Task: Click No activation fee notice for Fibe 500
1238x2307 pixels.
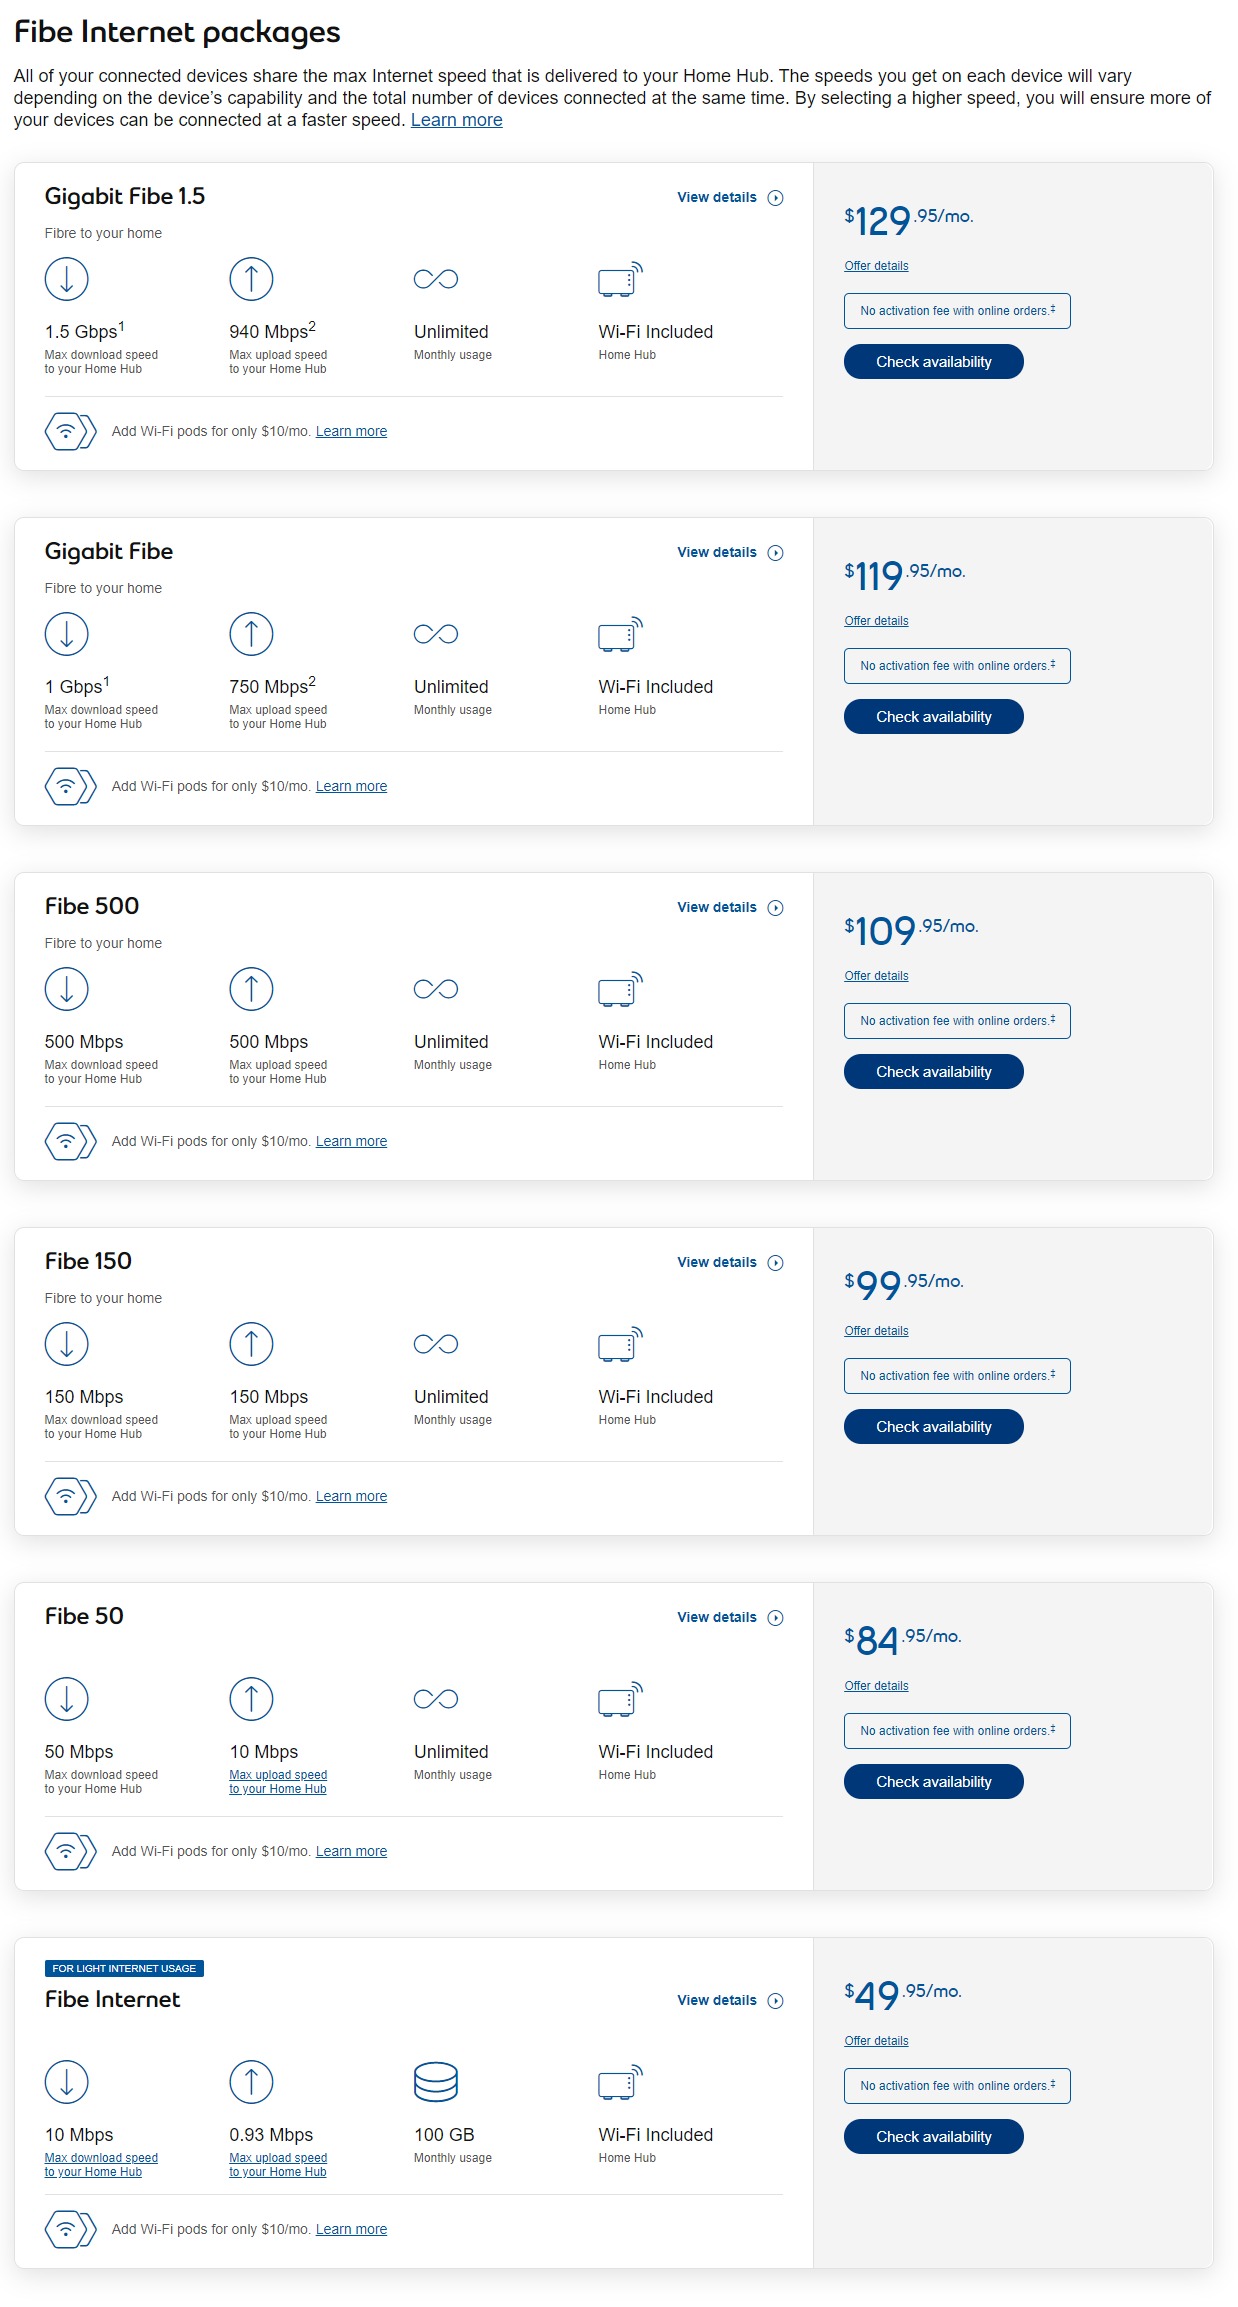Action: [x=957, y=1021]
